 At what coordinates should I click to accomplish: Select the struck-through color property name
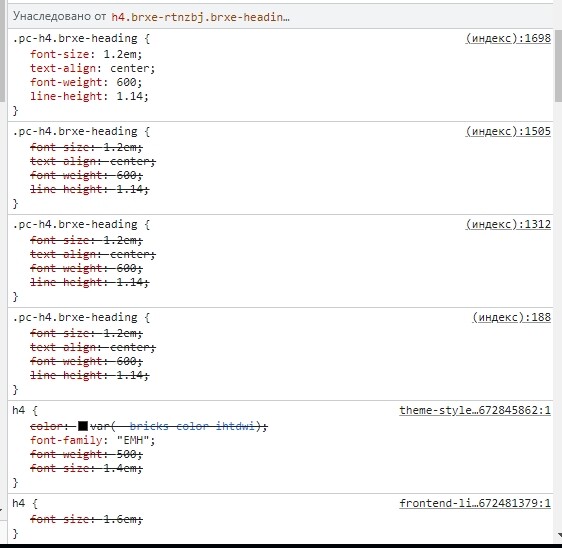tap(47, 426)
